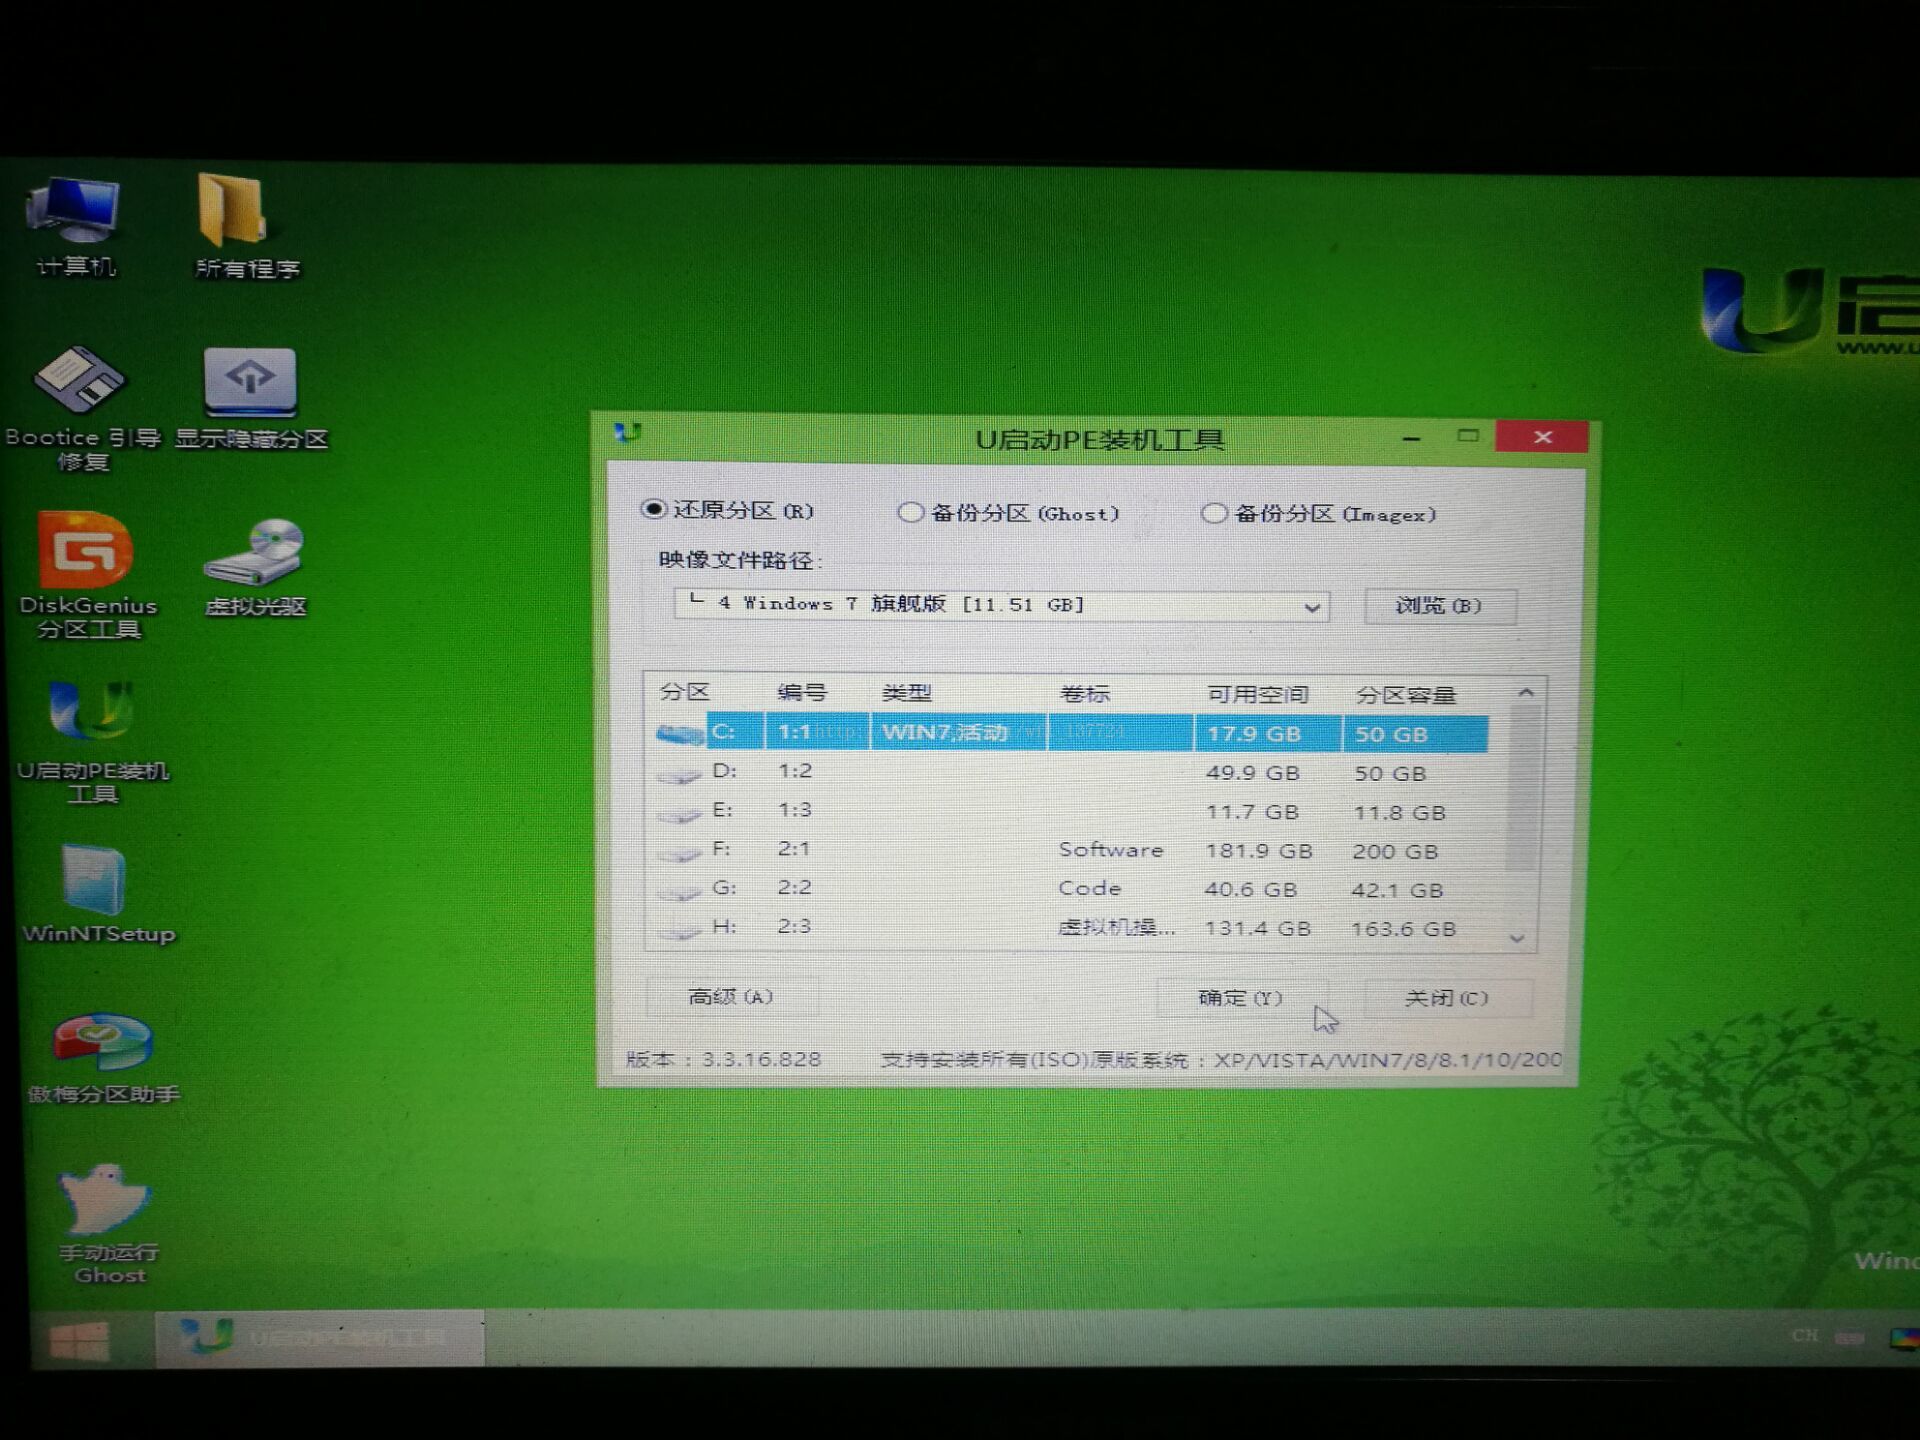
Task: Click the Windows Start button
Action: click(80, 1340)
